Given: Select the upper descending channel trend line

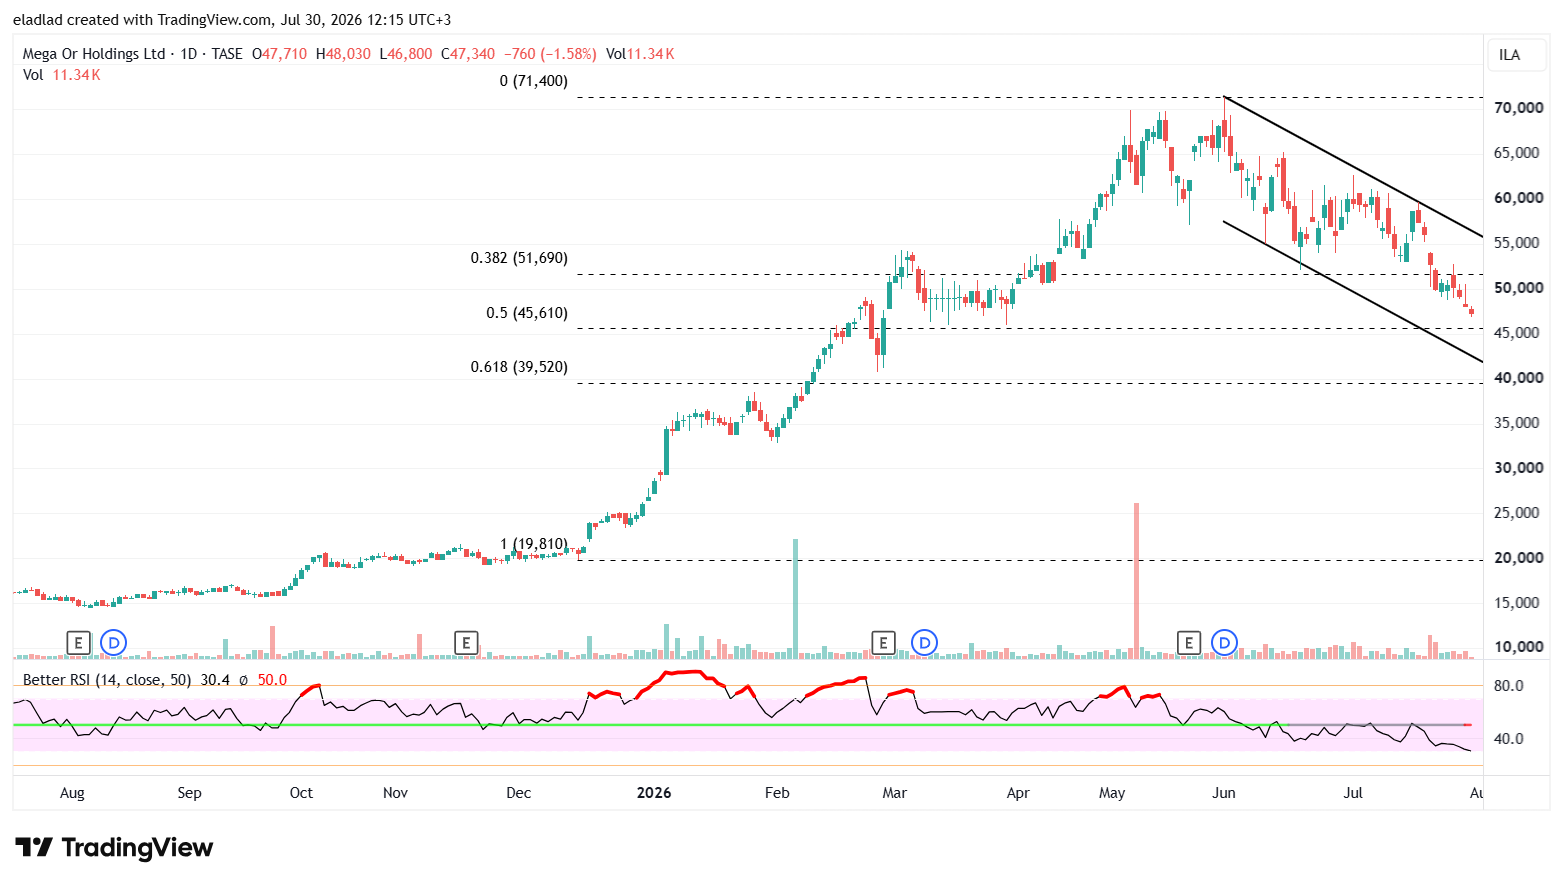Looking at the screenshot, I should 1353,167.
